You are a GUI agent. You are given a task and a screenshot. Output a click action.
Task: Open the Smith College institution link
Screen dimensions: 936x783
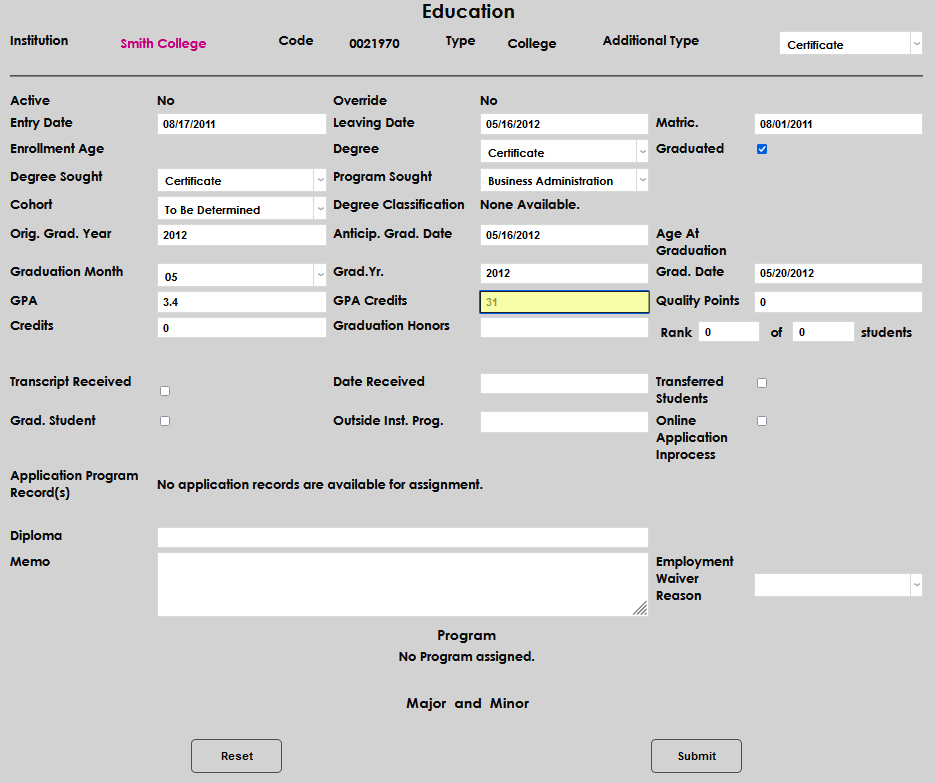163,44
